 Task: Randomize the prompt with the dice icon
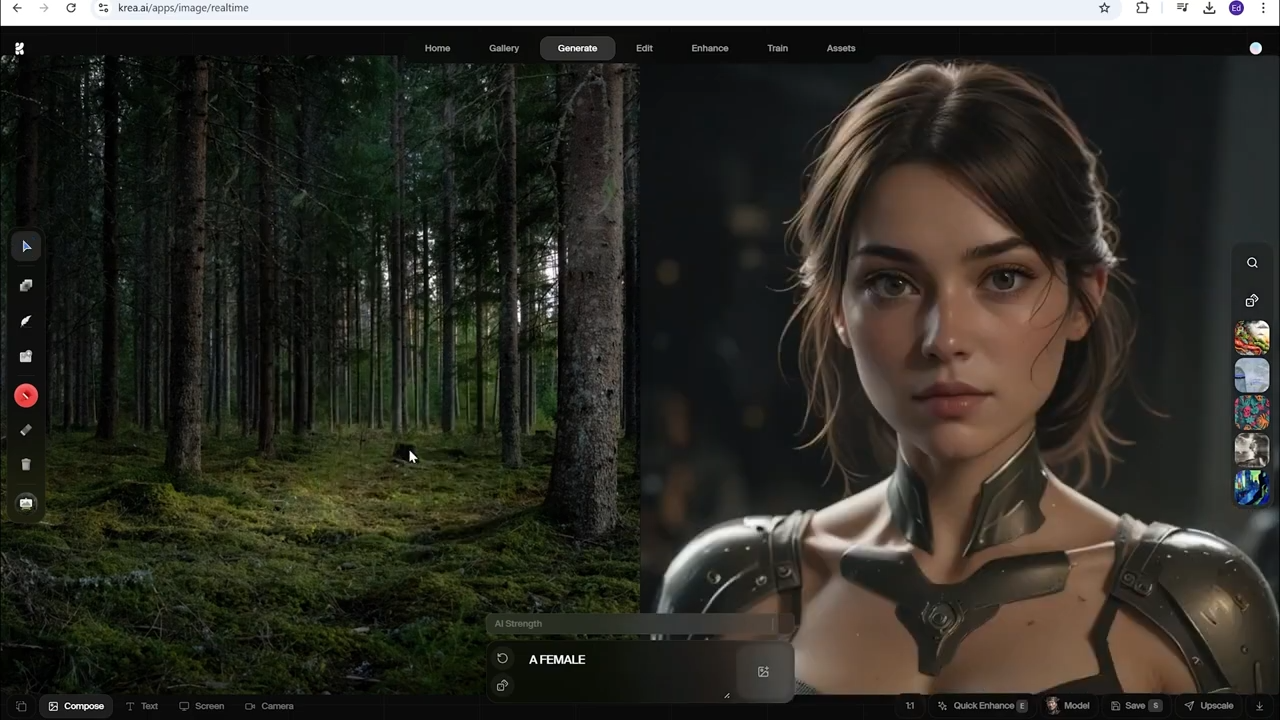click(503, 685)
